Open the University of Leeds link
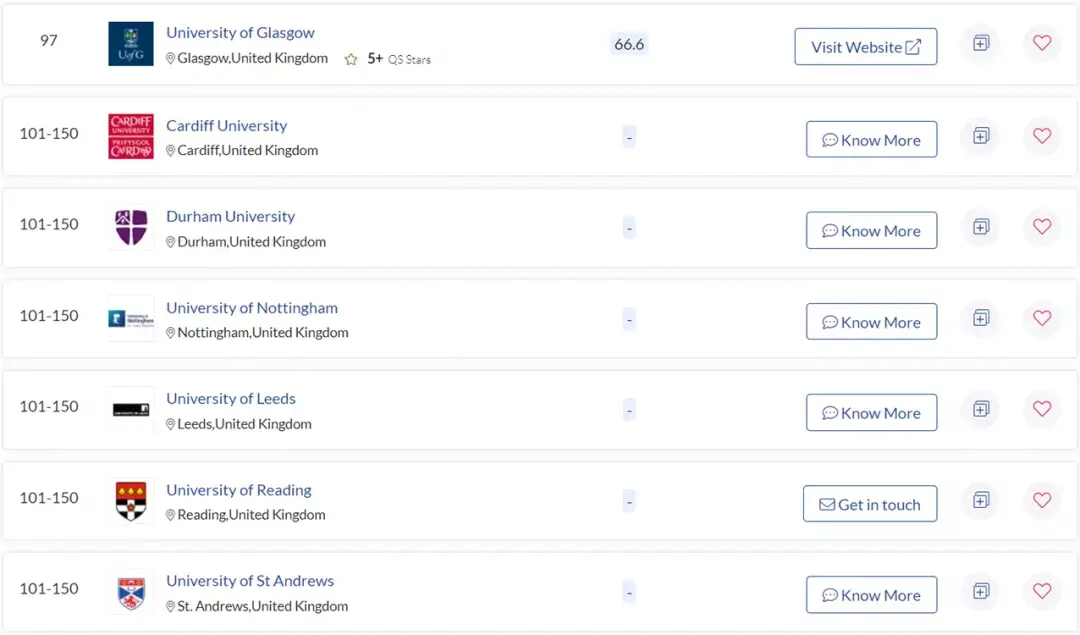Viewport: 1080px width, 635px height. [x=231, y=399]
